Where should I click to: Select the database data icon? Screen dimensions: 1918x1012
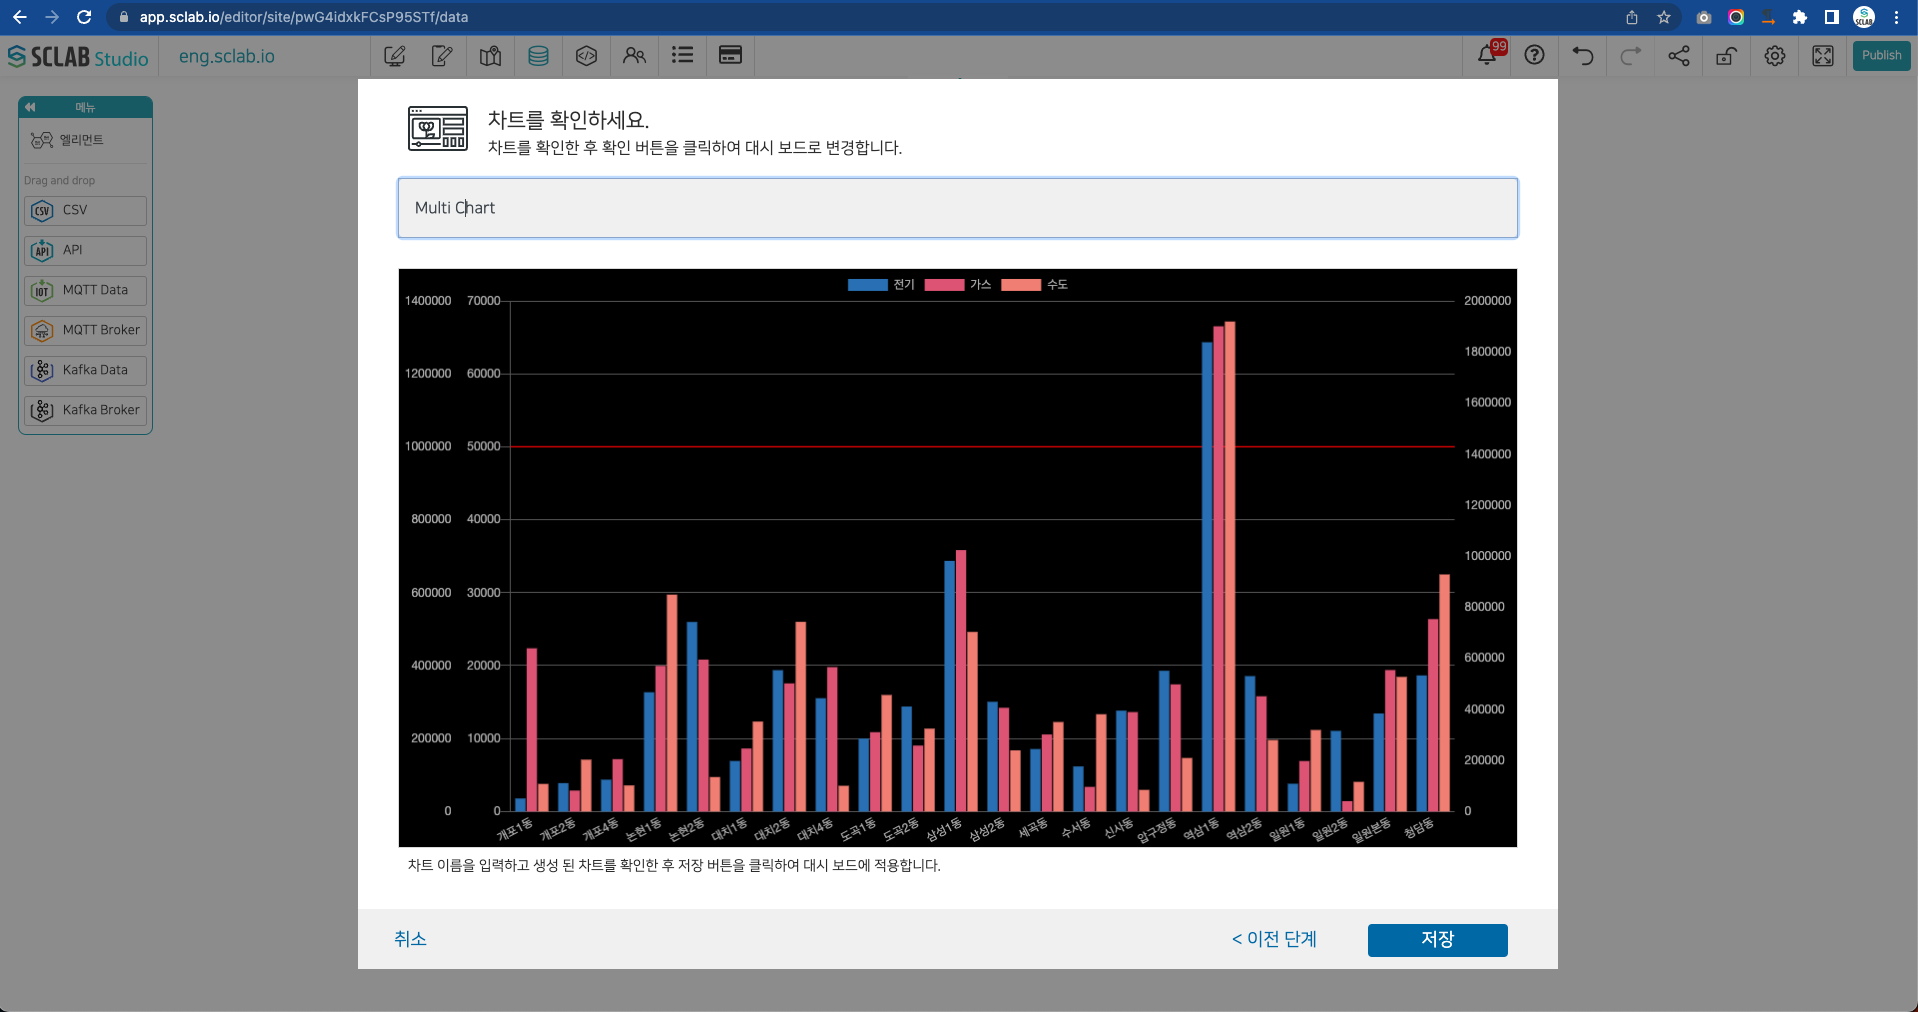pyautogui.click(x=538, y=56)
